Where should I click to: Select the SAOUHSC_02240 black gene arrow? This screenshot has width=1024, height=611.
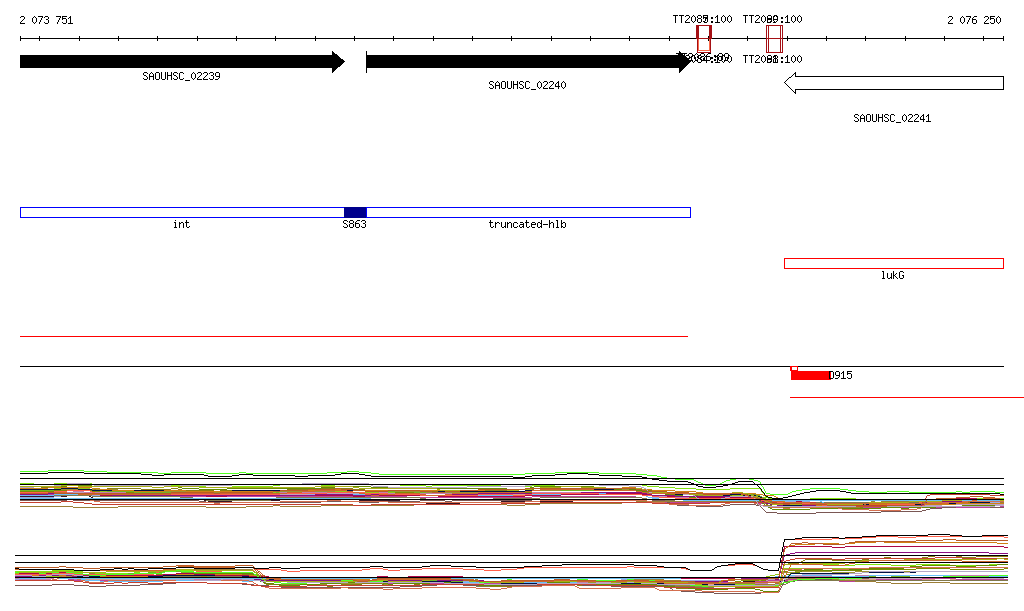526,62
